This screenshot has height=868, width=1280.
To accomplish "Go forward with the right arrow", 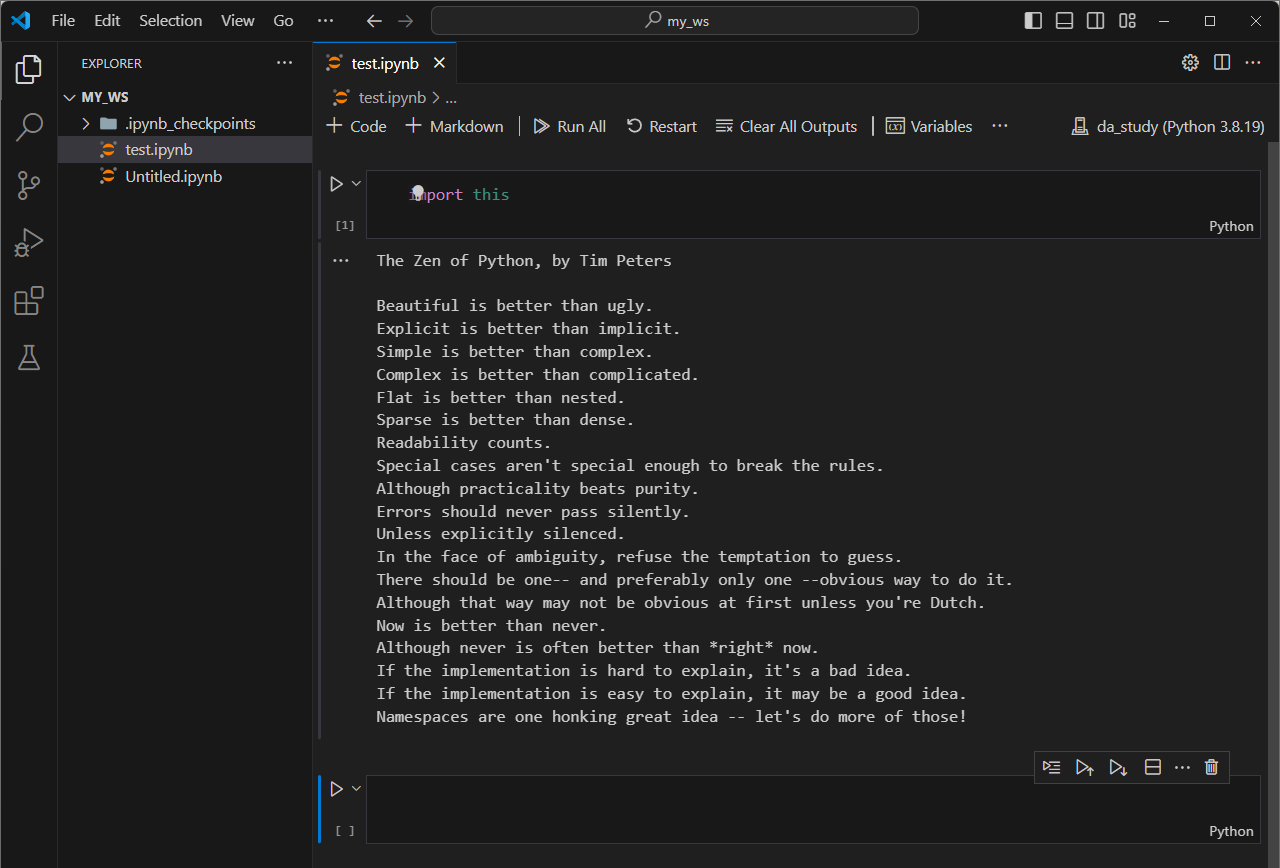I will tap(405, 20).
